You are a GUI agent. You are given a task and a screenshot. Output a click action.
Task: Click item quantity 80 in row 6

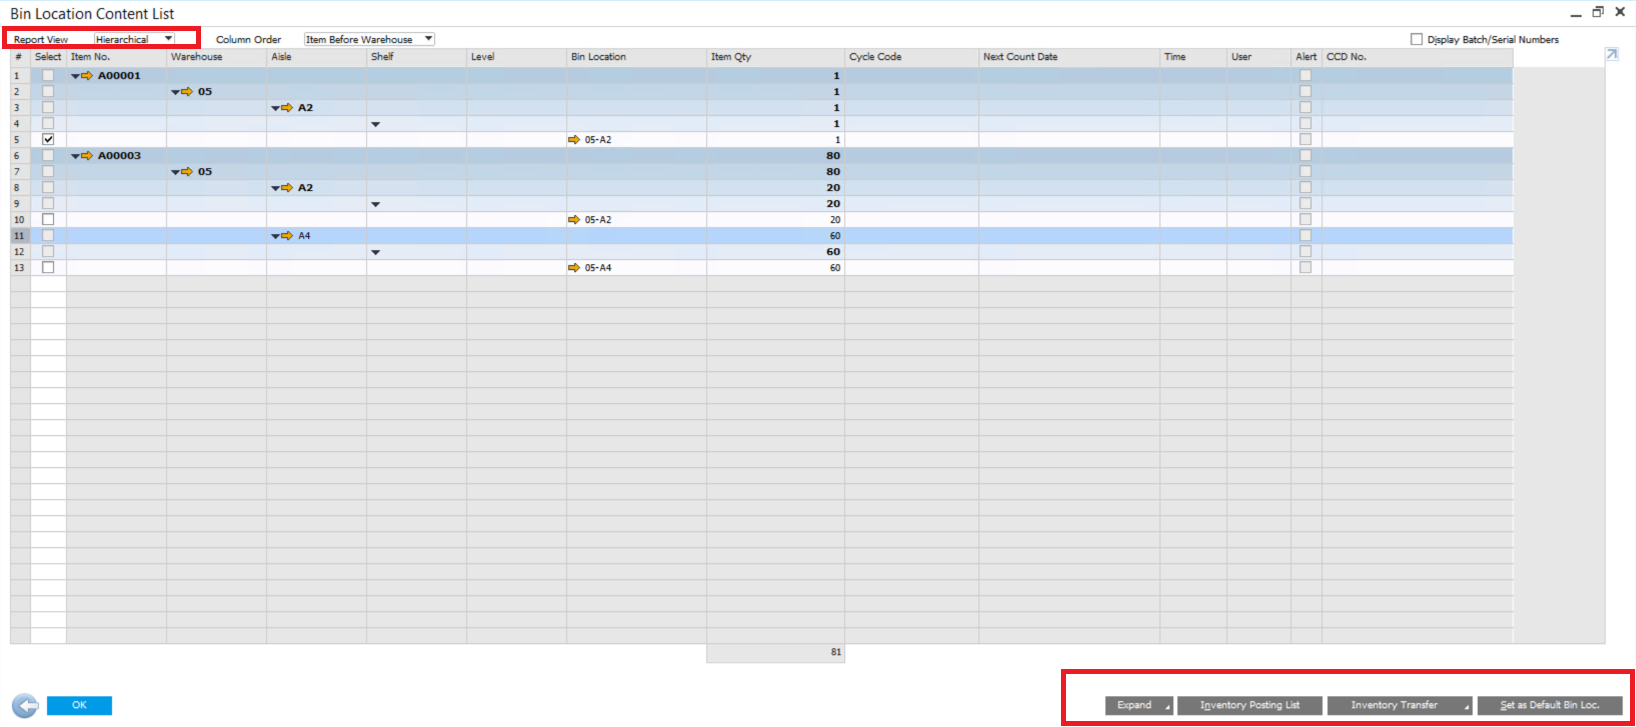coord(833,156)
